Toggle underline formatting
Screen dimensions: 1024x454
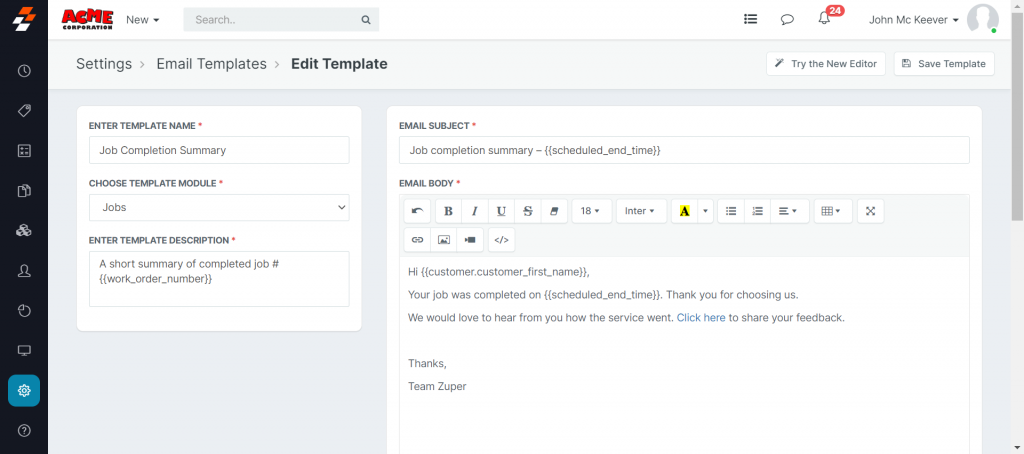coord(501,211)
